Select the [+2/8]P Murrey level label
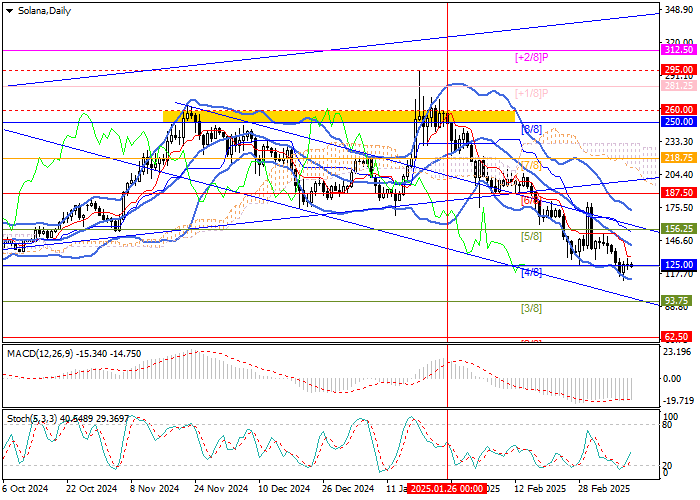This screenshot has width=700, height=500. (534, 58)
